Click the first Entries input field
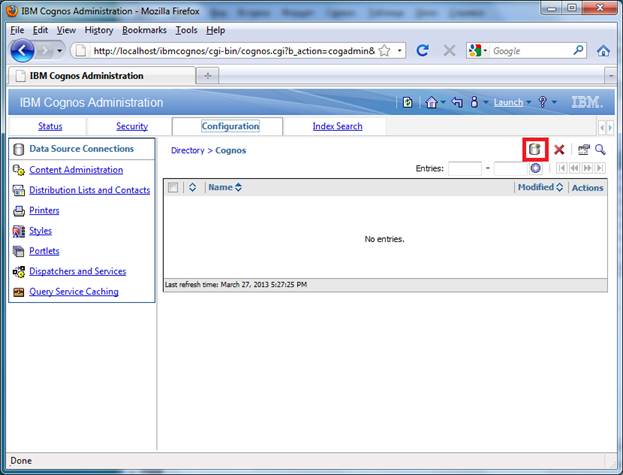623x475 pixels. click(464, 168)
